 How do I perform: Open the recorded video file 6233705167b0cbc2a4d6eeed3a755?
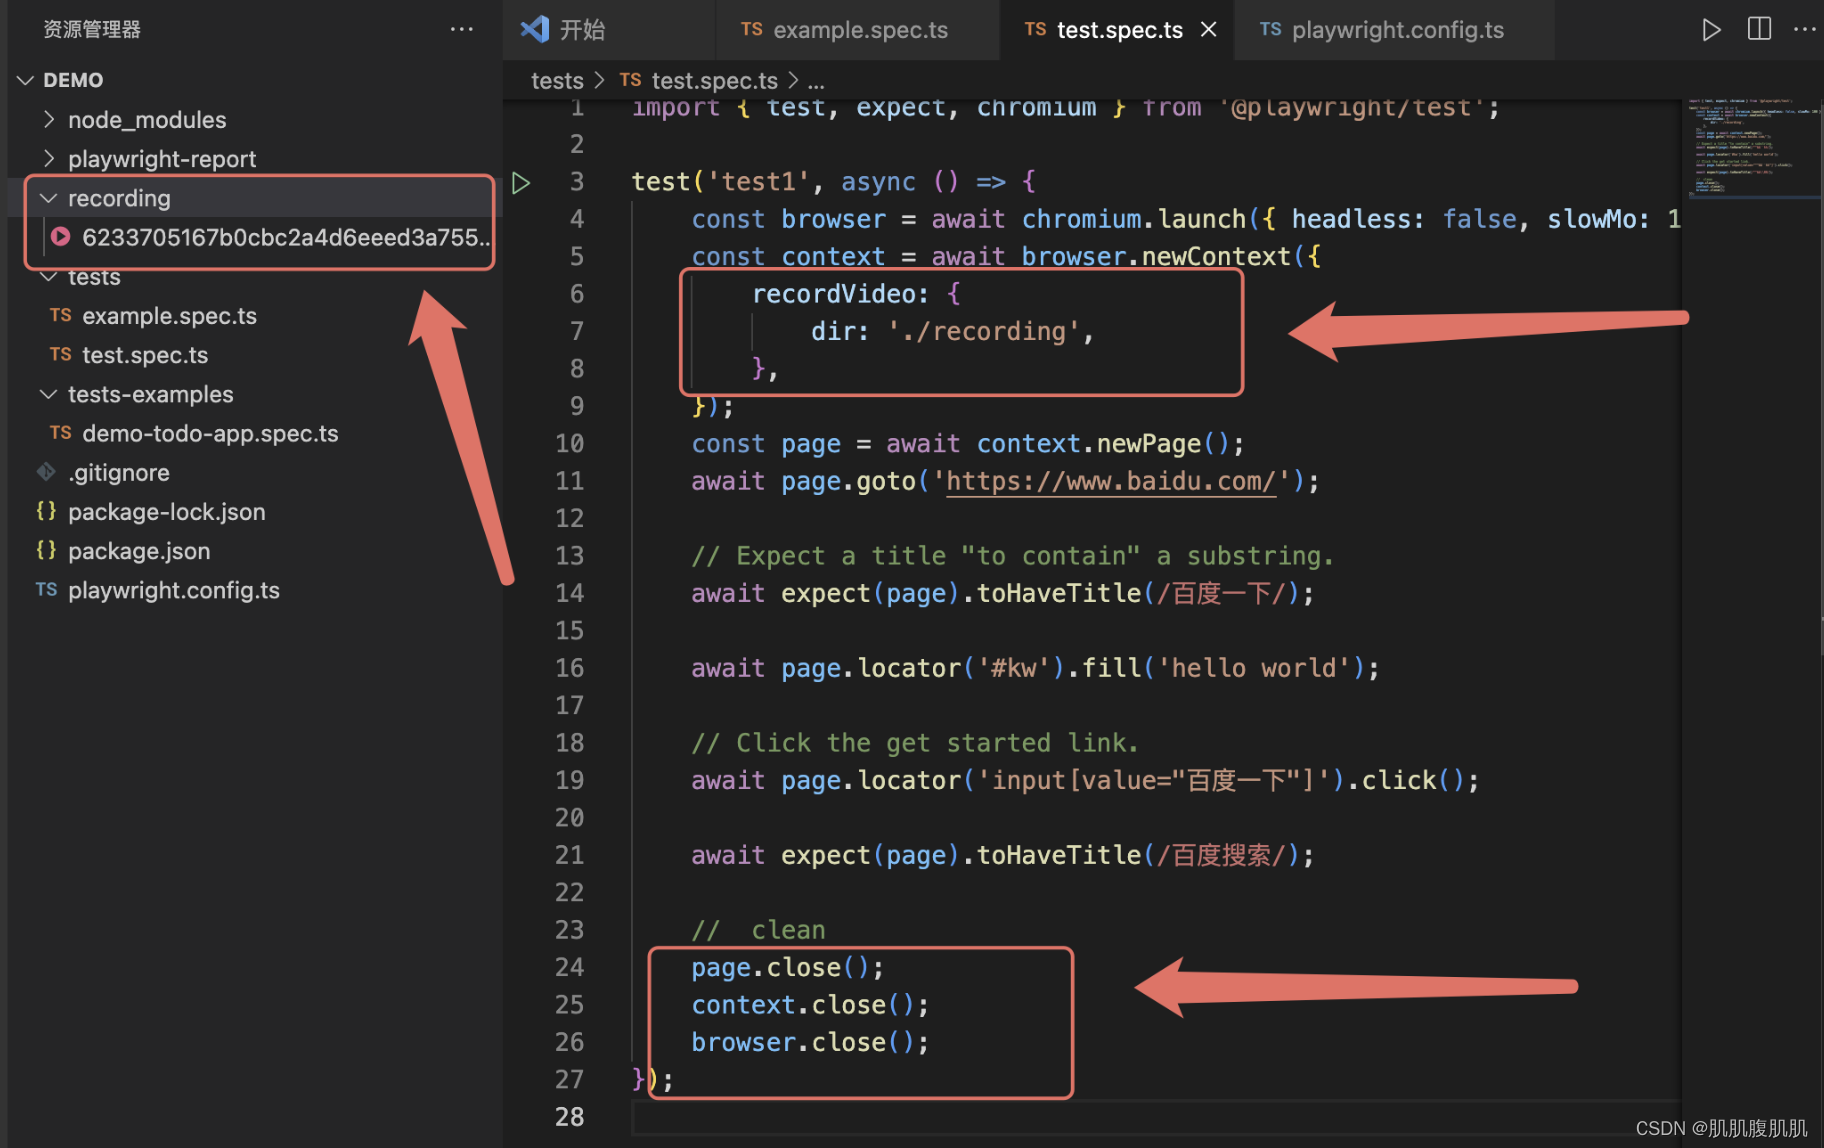click(x=286, y=237)
